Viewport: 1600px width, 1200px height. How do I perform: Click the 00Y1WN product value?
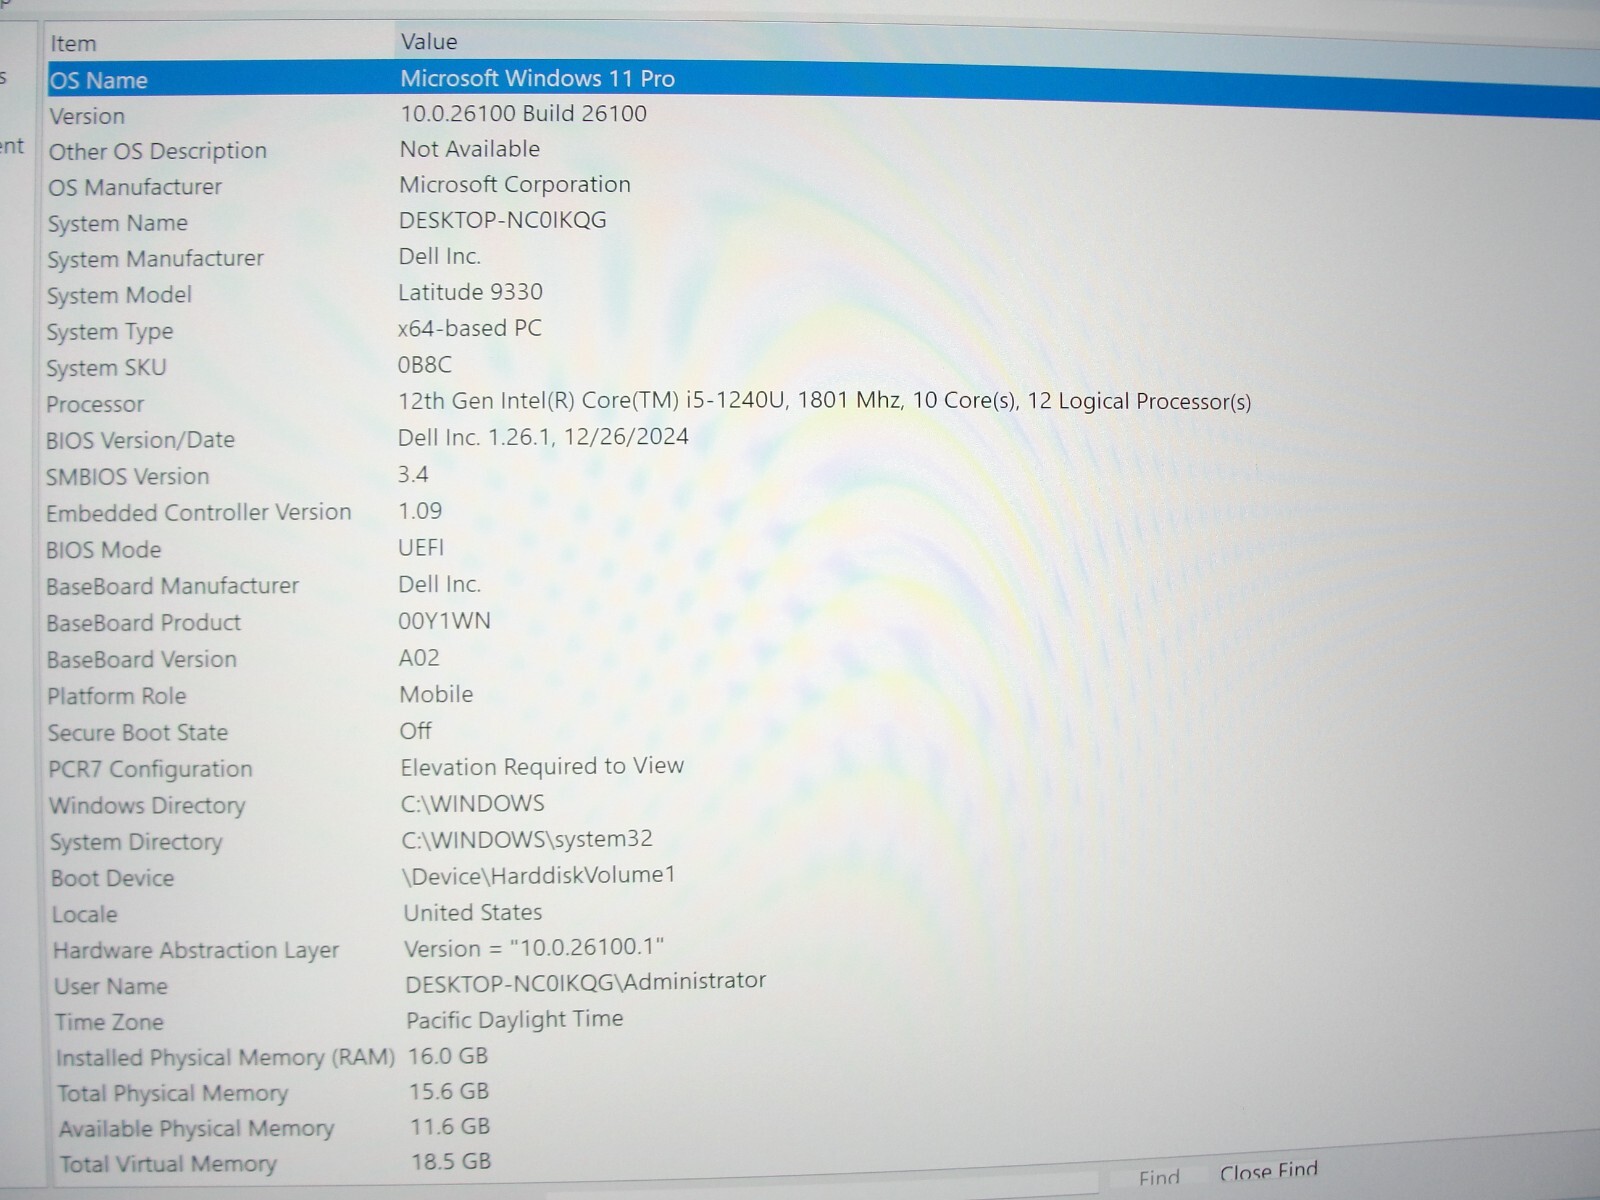click(444, 621)
